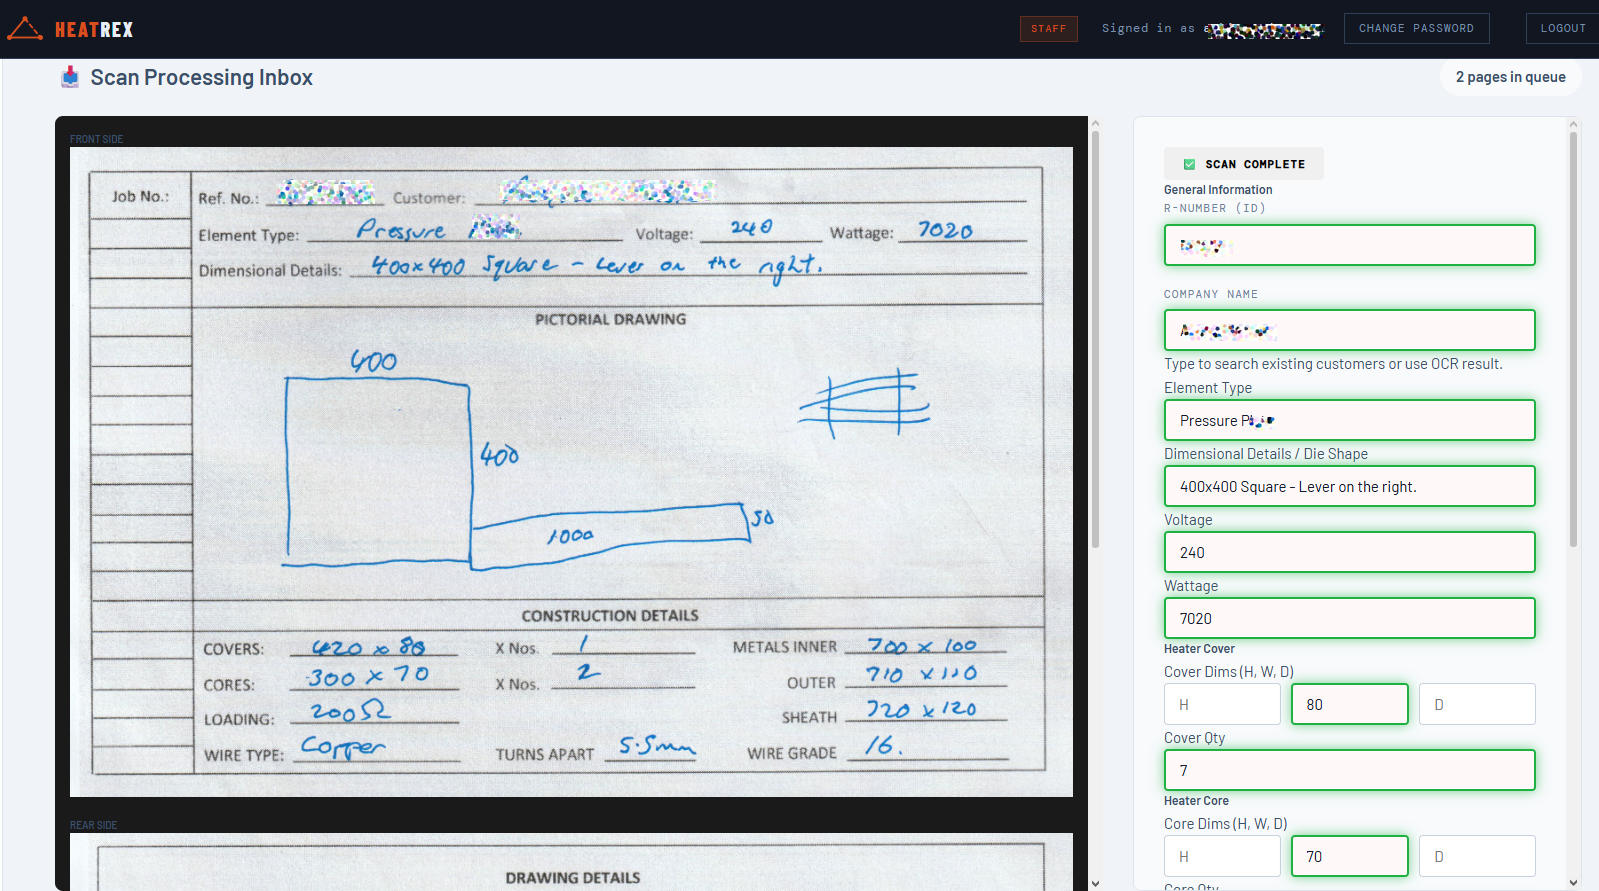
Task: Click the 'REAR SIDE' label
Action: [x=93, y=825]
